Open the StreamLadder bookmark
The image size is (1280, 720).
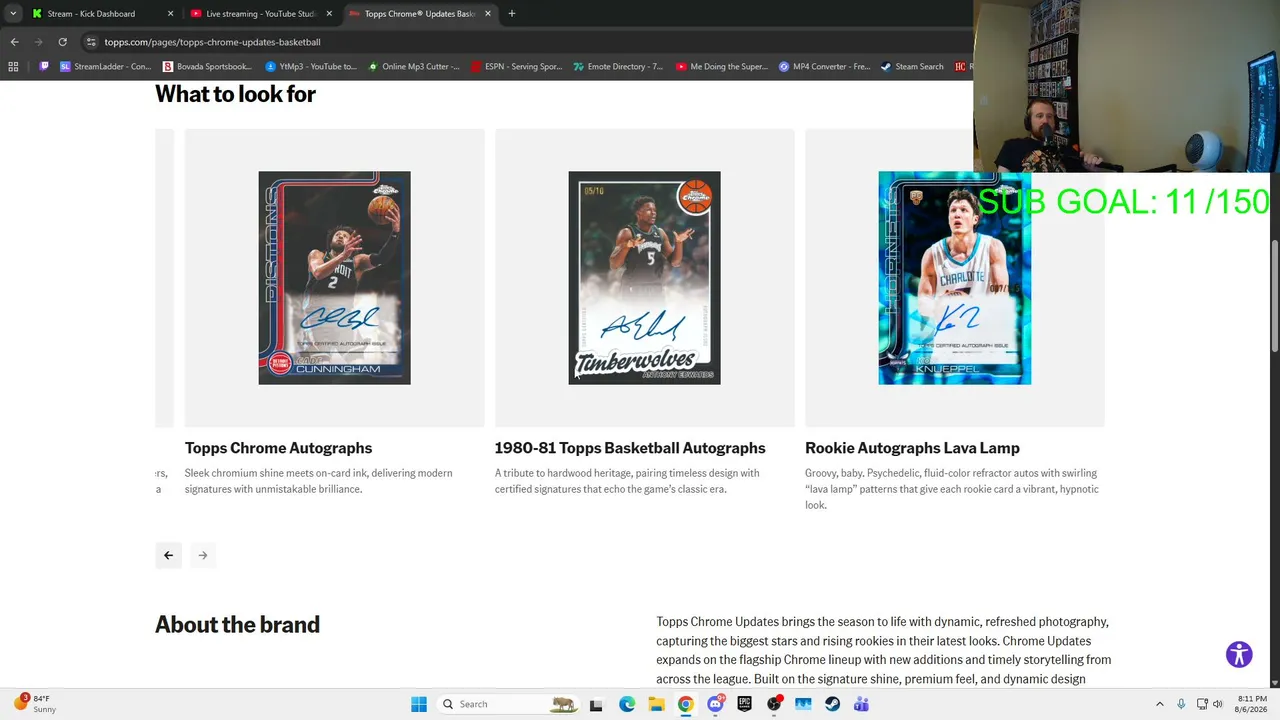tap(105, 67)
